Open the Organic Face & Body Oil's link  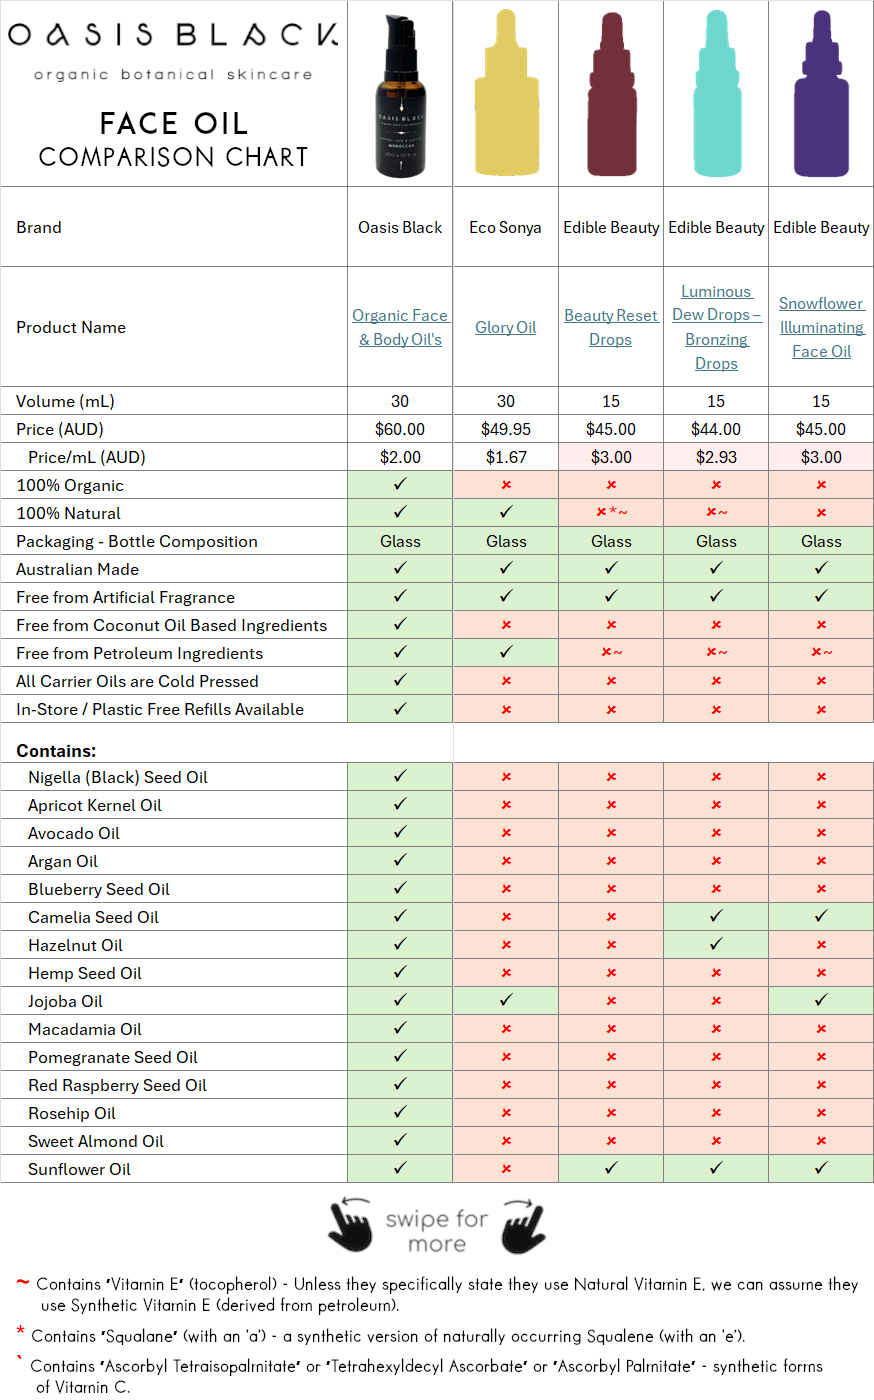click(400, 327)
